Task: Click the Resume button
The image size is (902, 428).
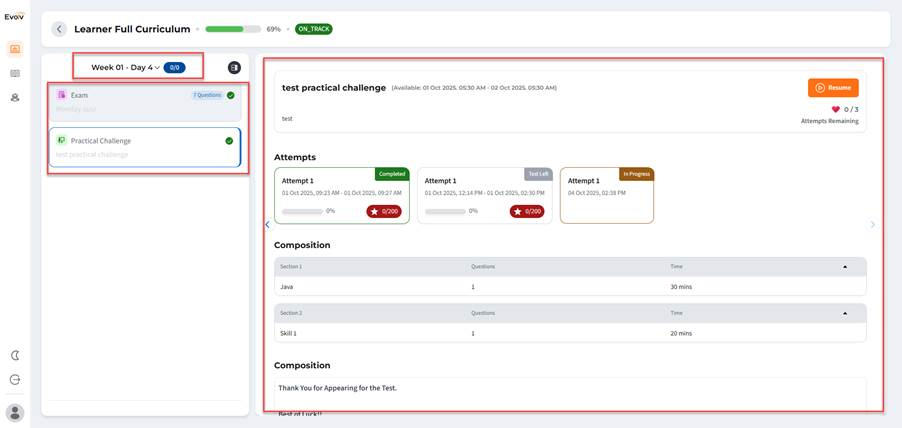Action: click(x=833, y=87)
